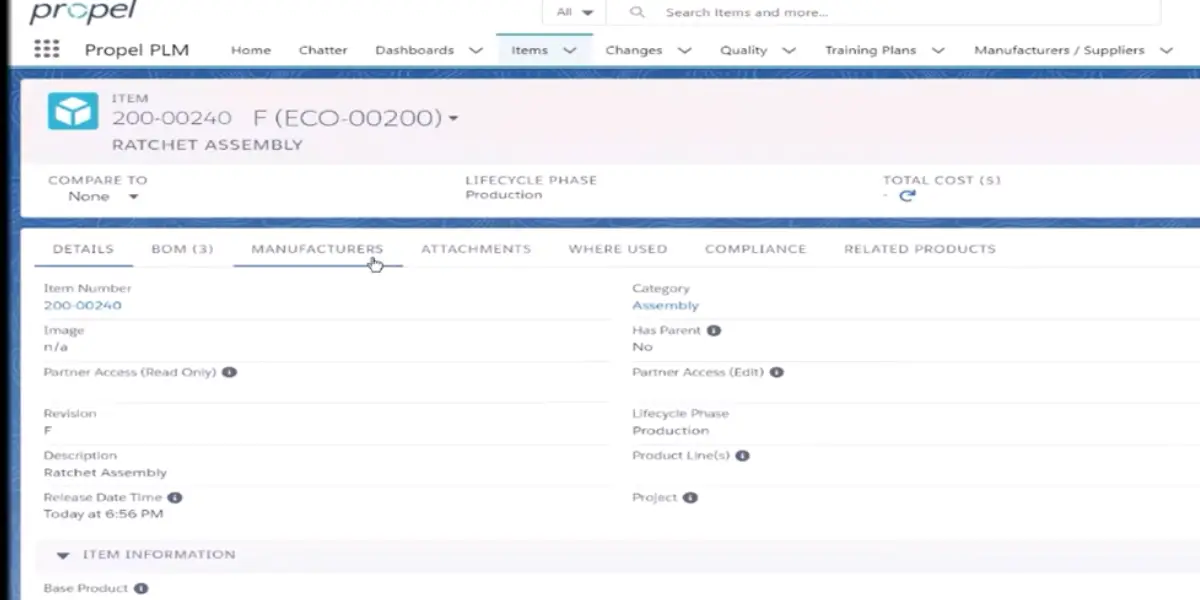
Task: Refresh total cost with the reload icon
Action: [x=907, y=197]
